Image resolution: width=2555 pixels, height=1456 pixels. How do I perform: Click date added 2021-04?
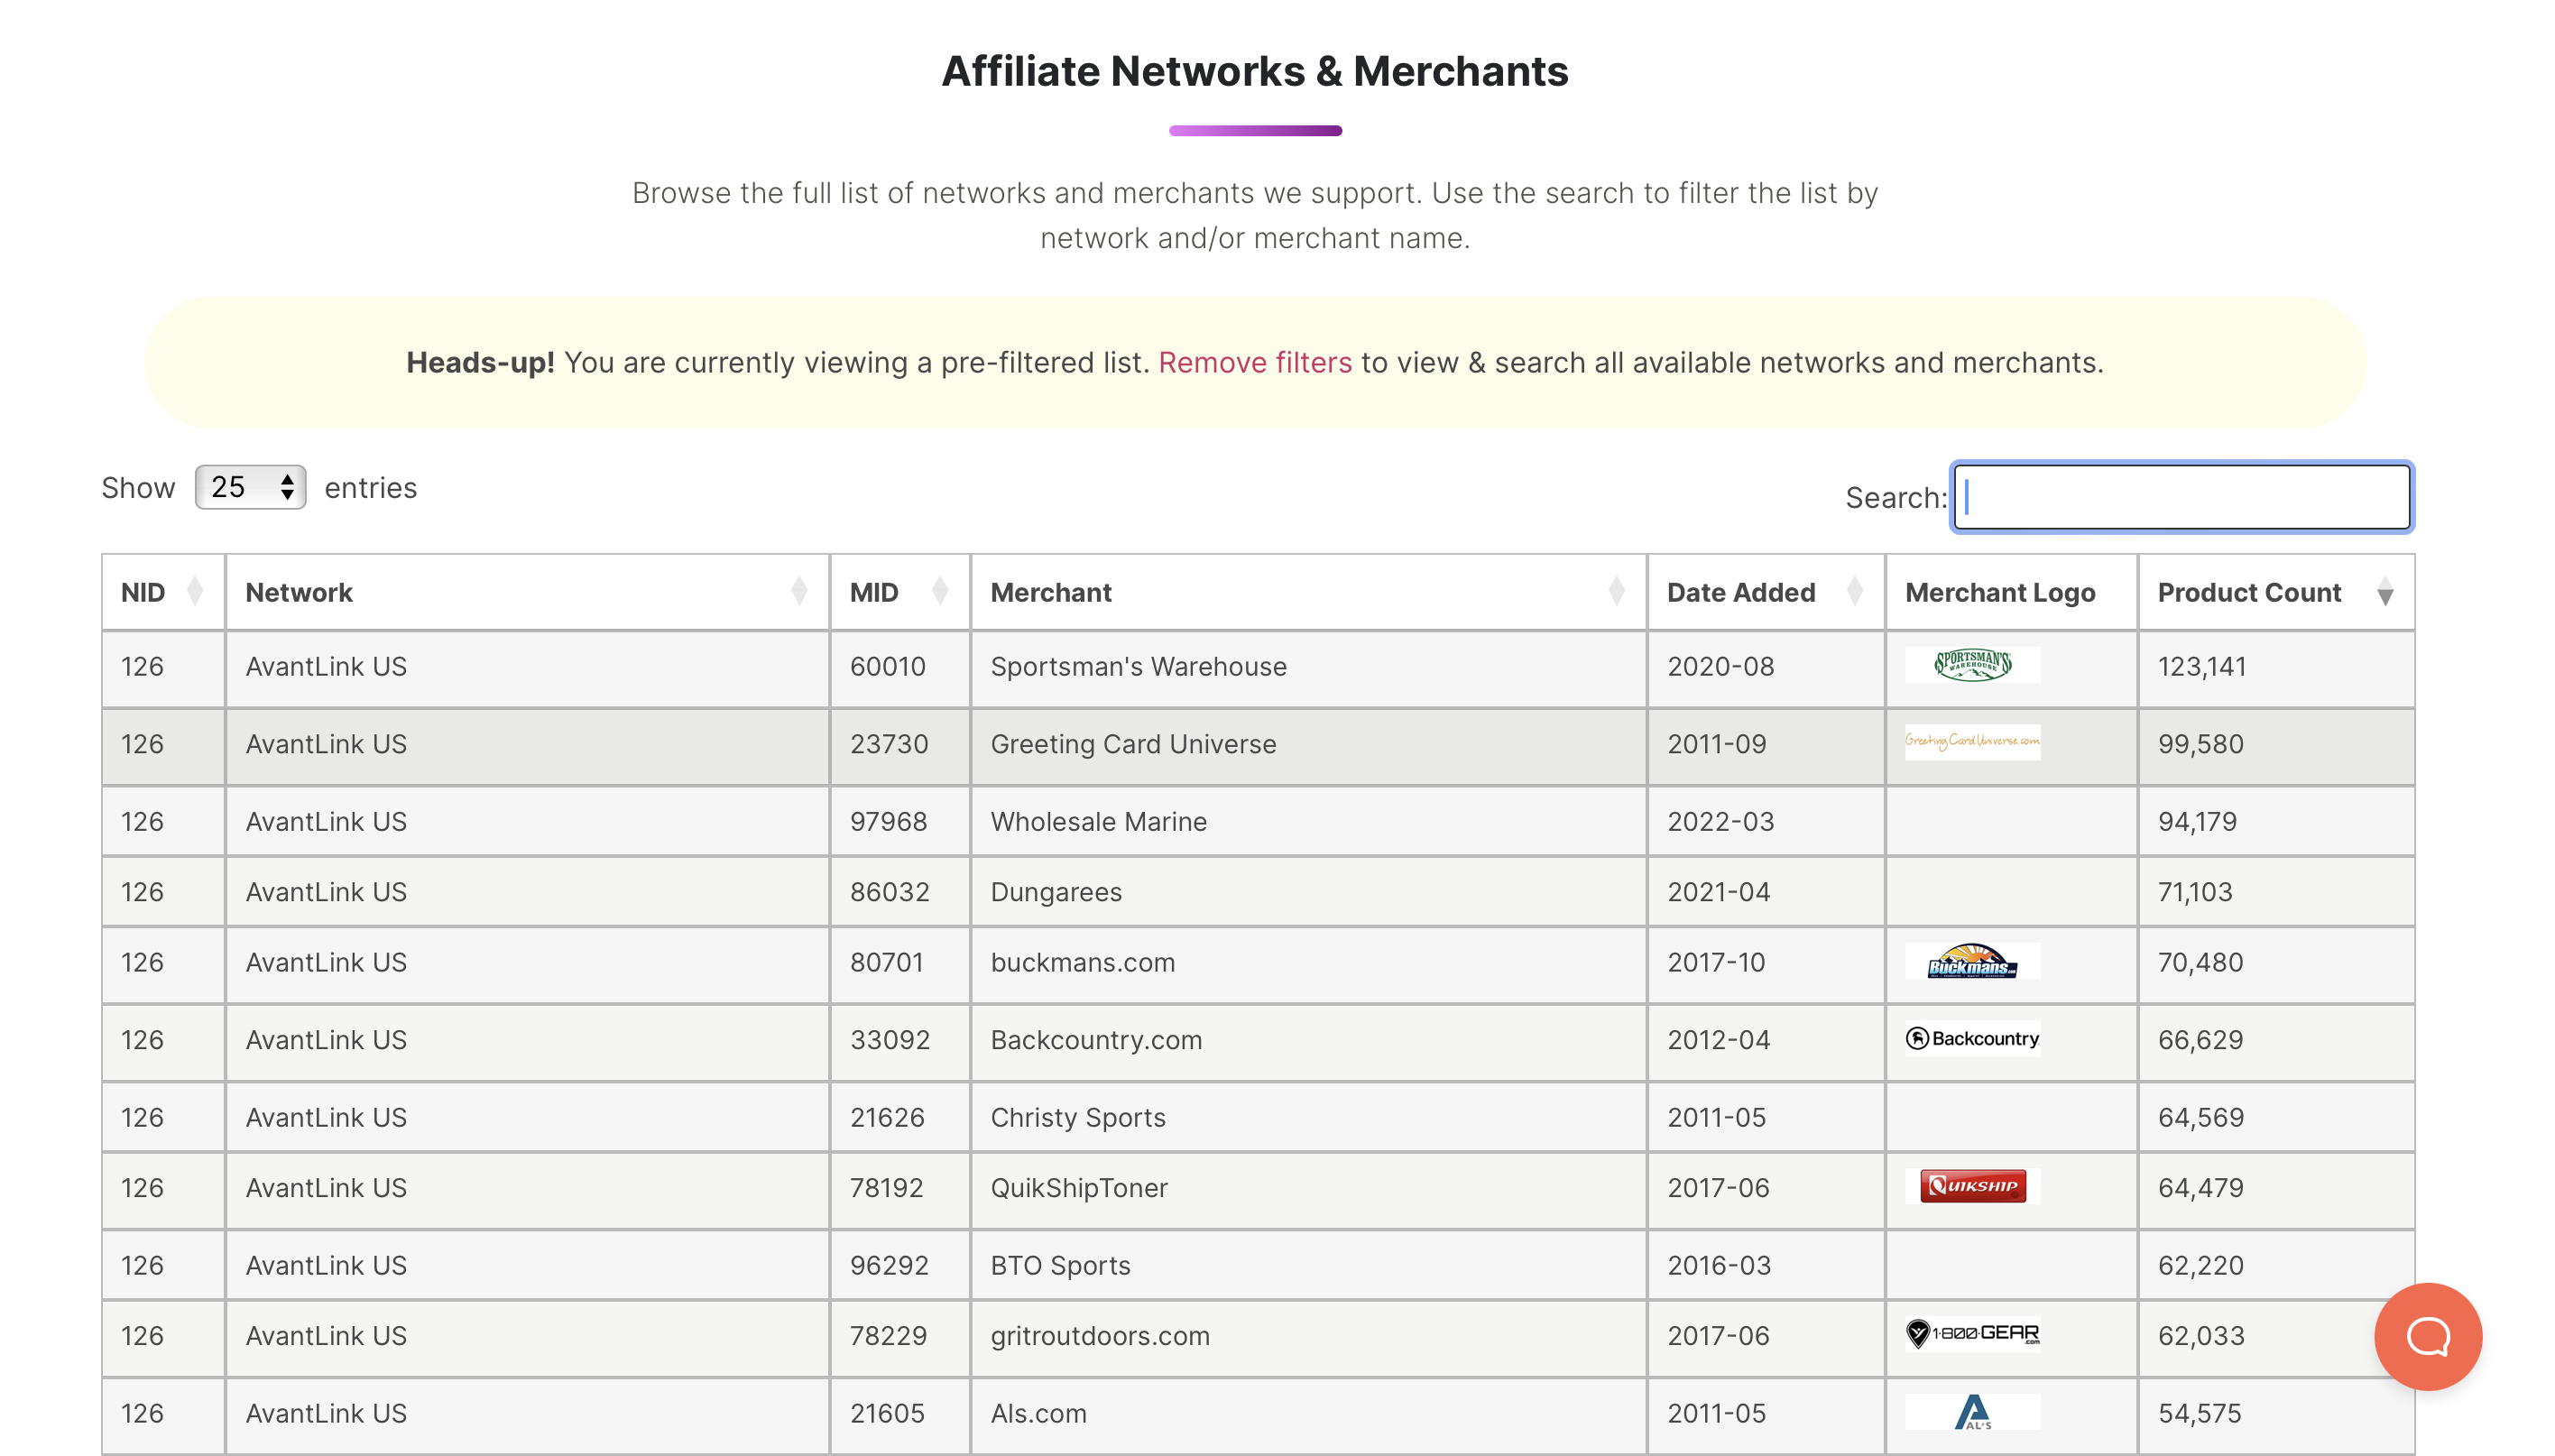pos(1718,891)
